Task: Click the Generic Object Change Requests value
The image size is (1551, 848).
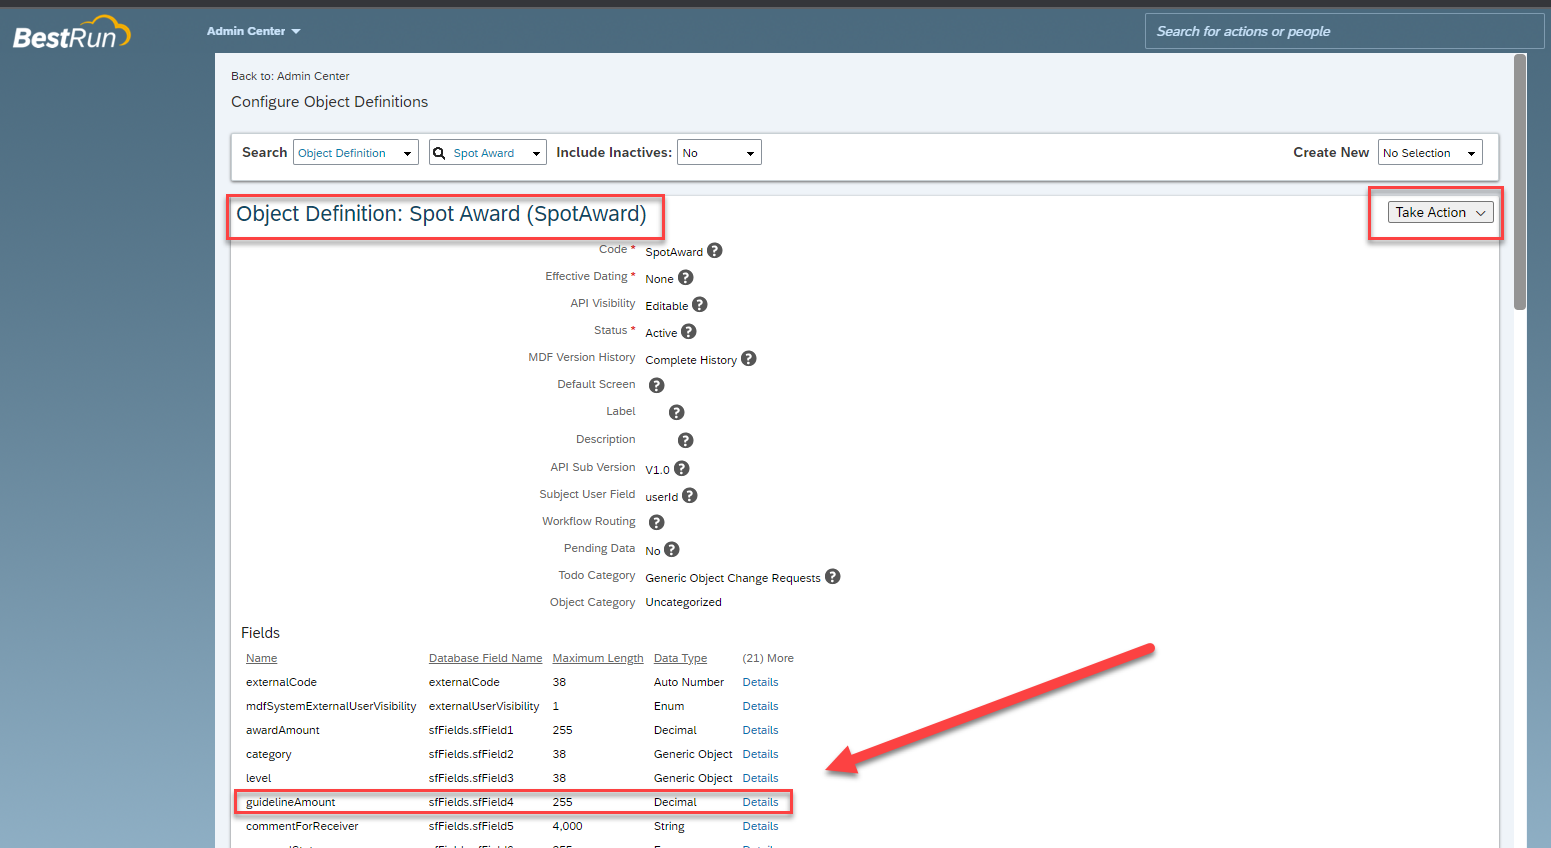Action: [x=733, y=578]
